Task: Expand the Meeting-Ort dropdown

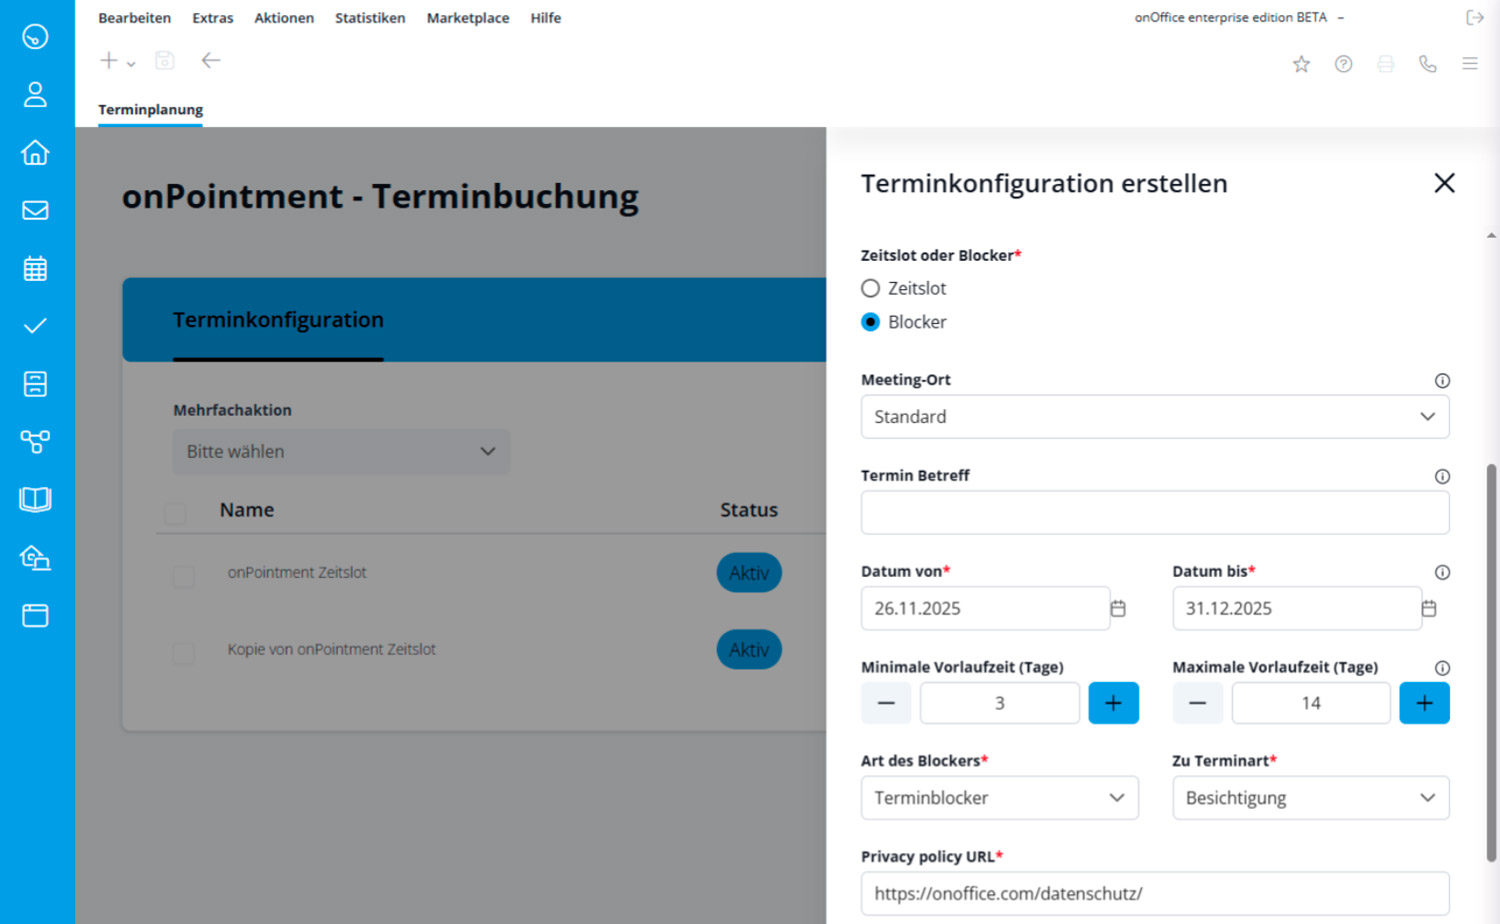Action: coord(1154,417)
